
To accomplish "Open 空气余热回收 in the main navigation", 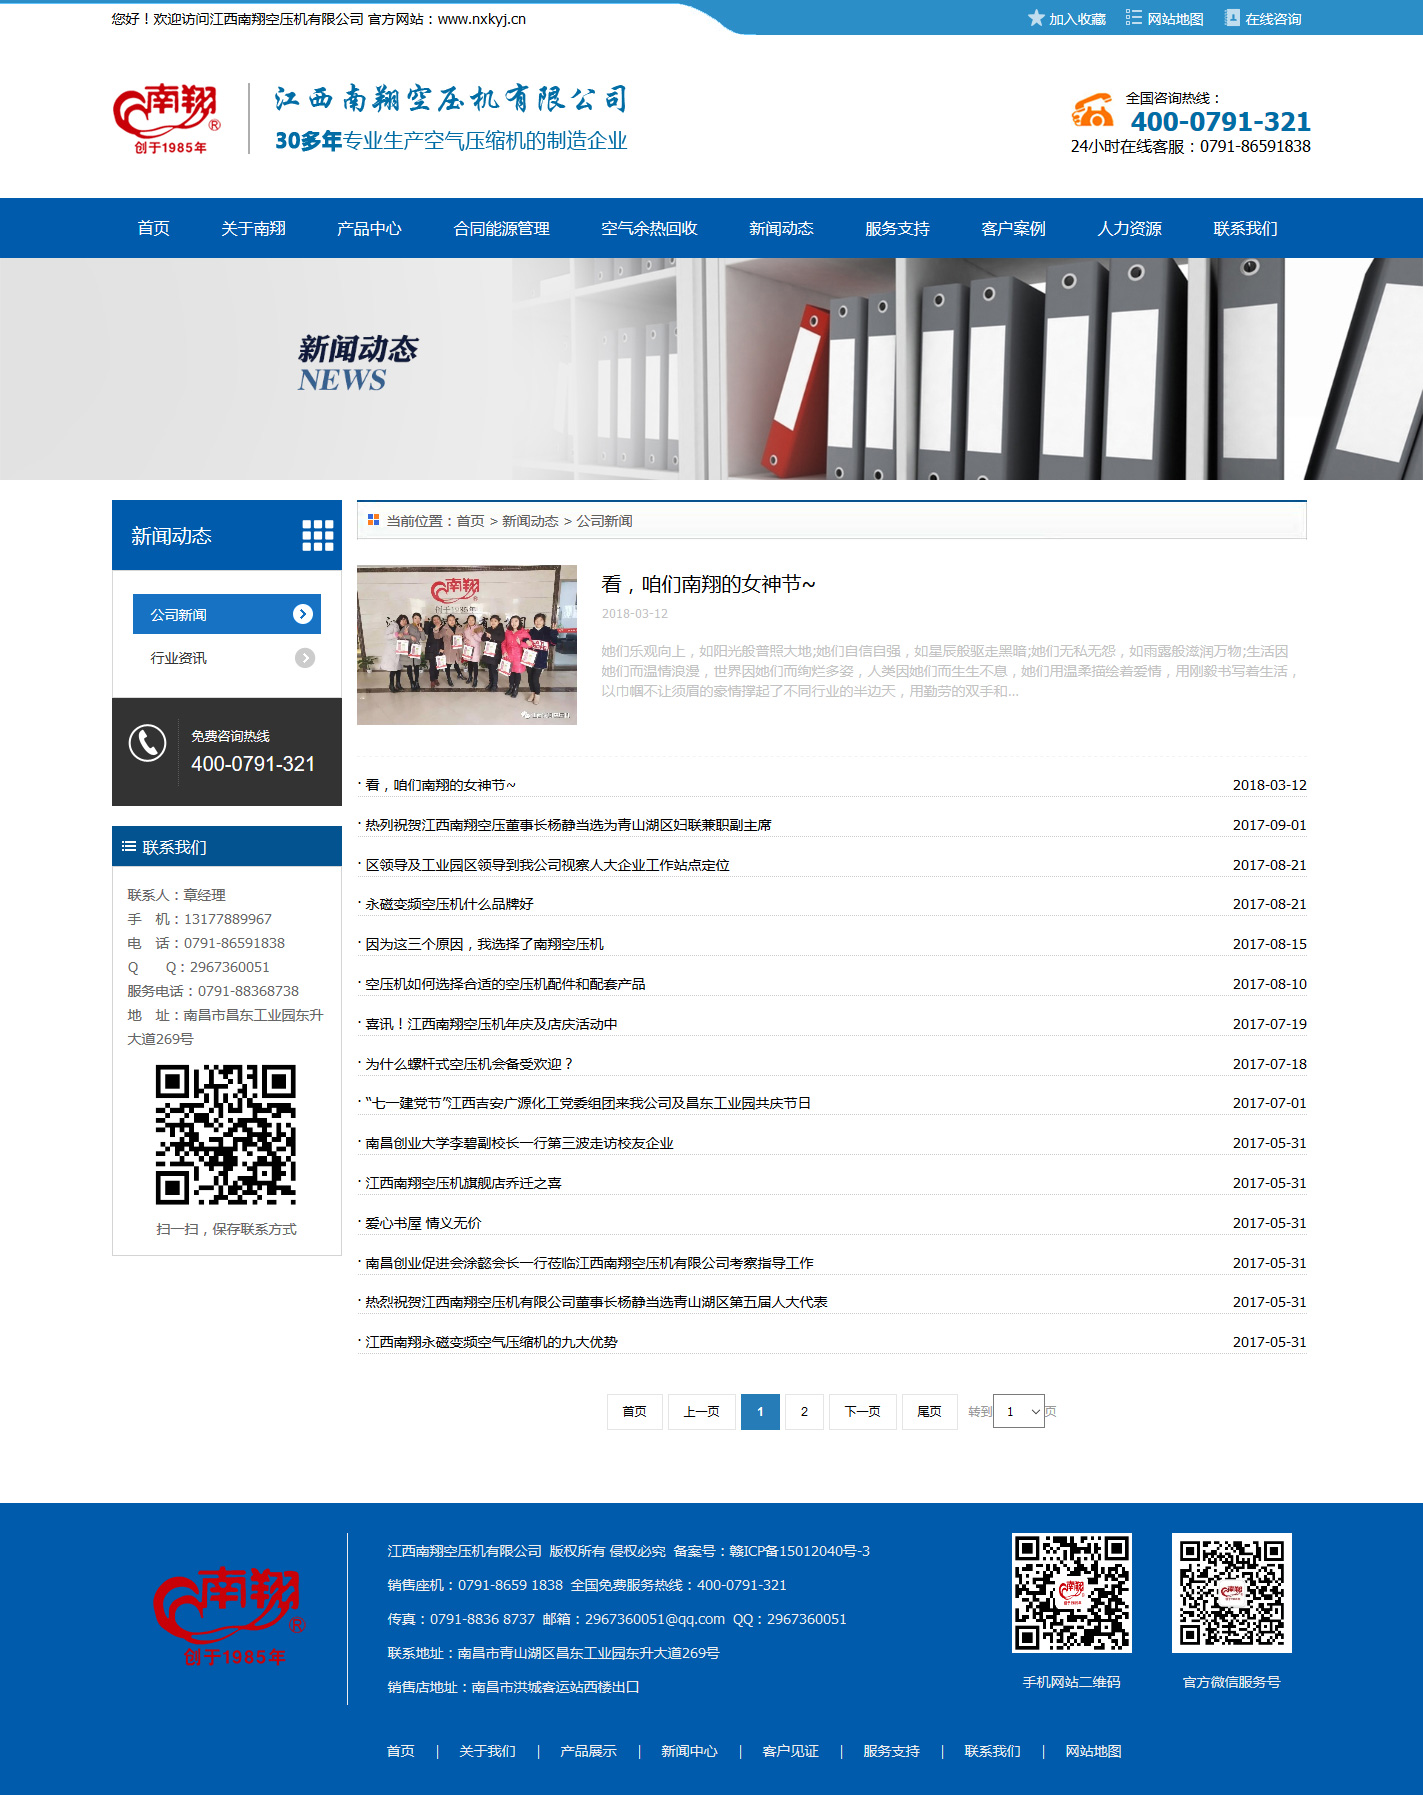I will [649, 228].
